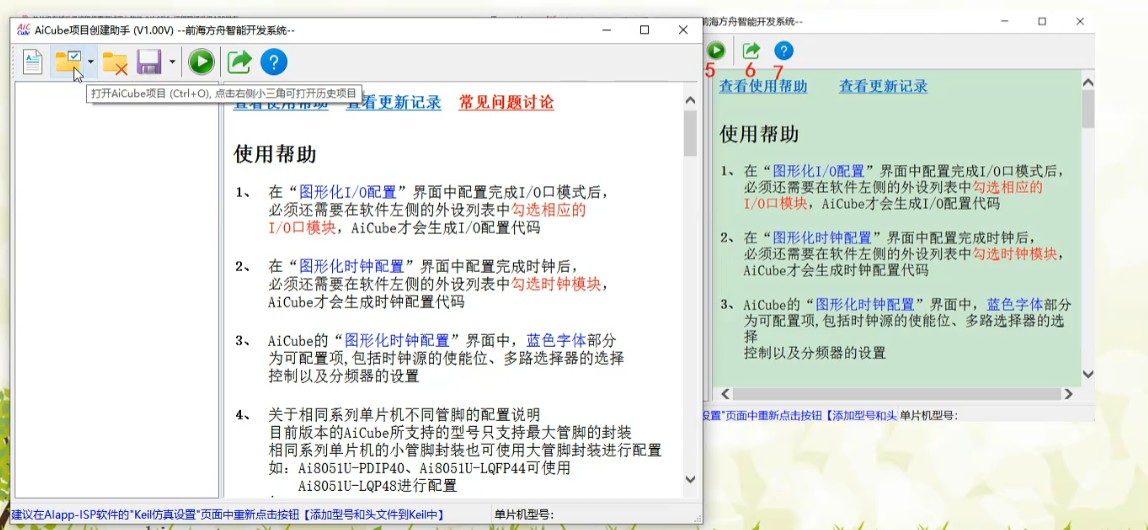Open 查看更新记录 link in back window
This screenshot has height=530, width=1148.
[883, 86]
